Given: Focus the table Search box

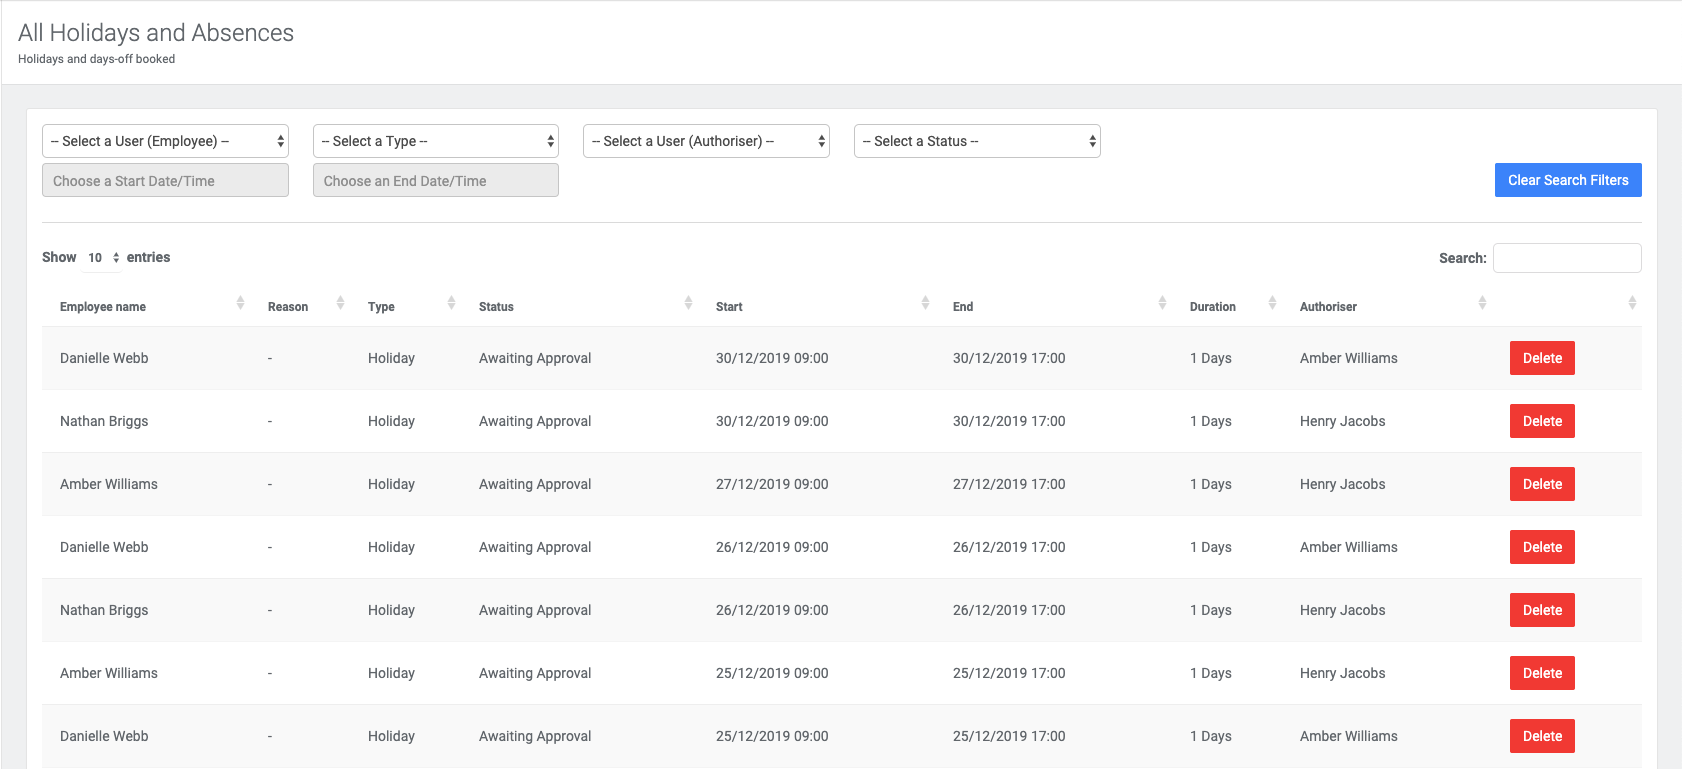Looking at the screenshot, I should [1567, 258].
